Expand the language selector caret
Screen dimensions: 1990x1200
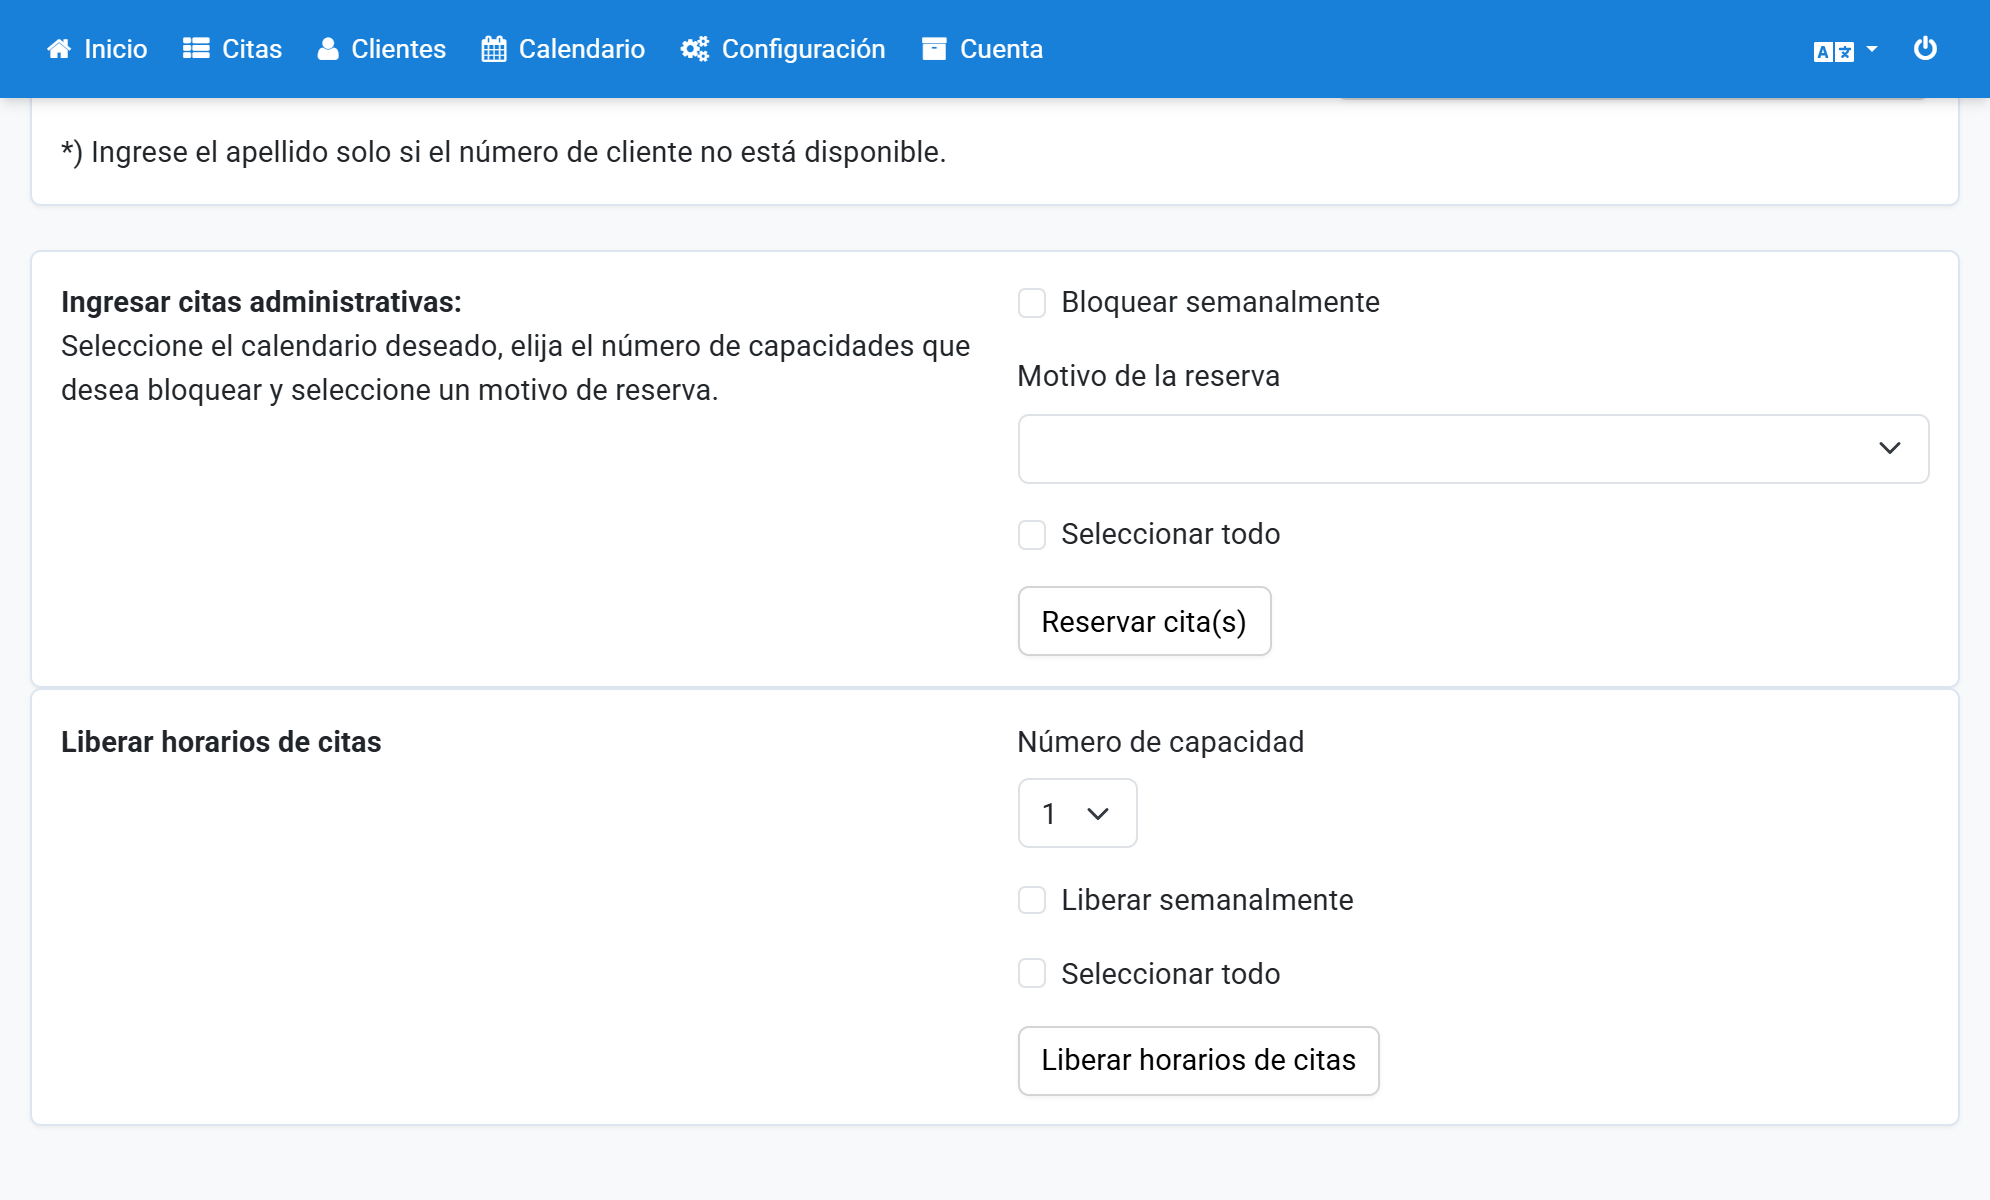tap(1872, 49)
